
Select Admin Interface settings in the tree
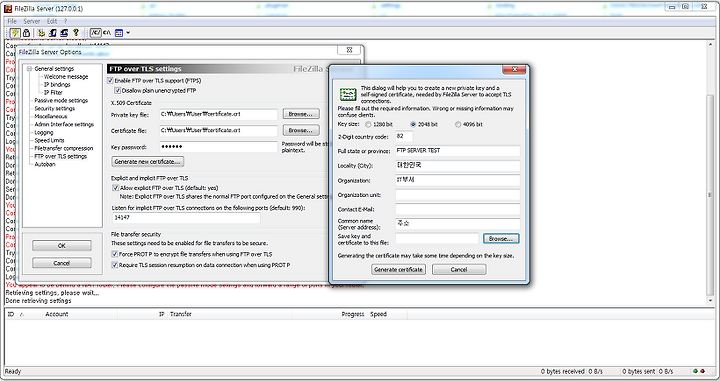coord(64,124)
